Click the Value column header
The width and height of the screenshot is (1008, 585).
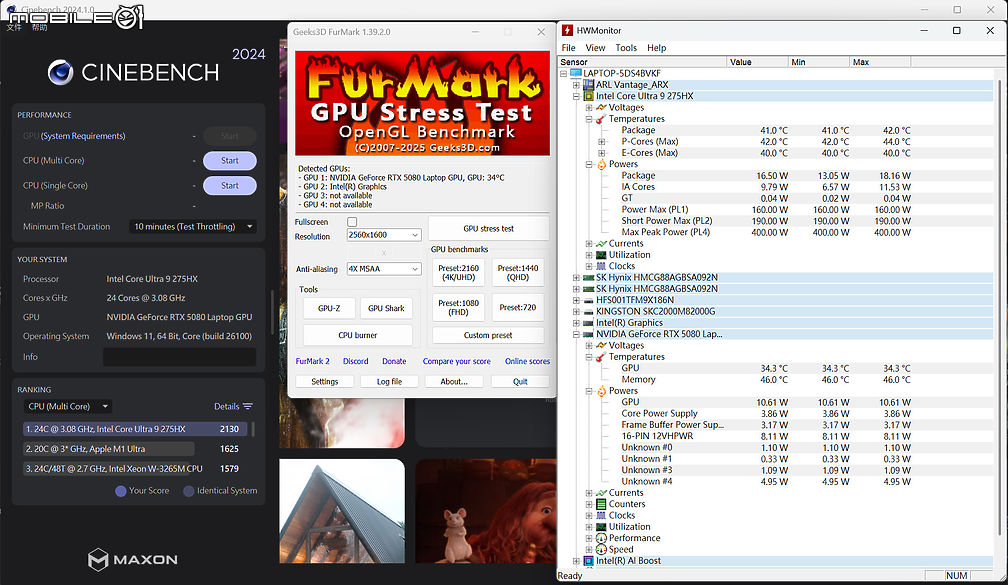point(758,62)
